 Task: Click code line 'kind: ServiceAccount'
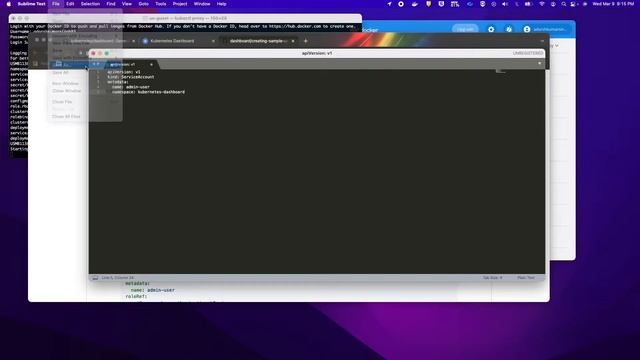click(x=131, y=77)
